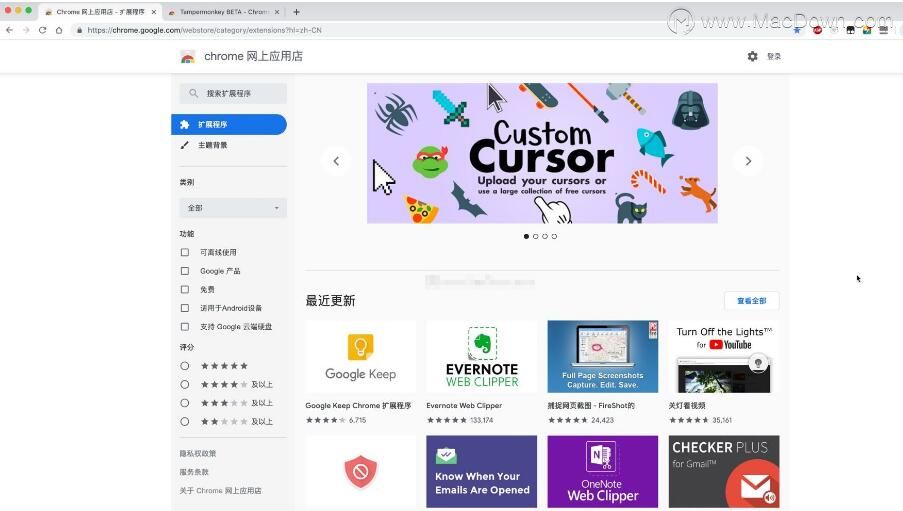Go back with the browser back arrow
The width and height of the screenshot is (903, 511).
pyautogui.click(x=9, y=30)
